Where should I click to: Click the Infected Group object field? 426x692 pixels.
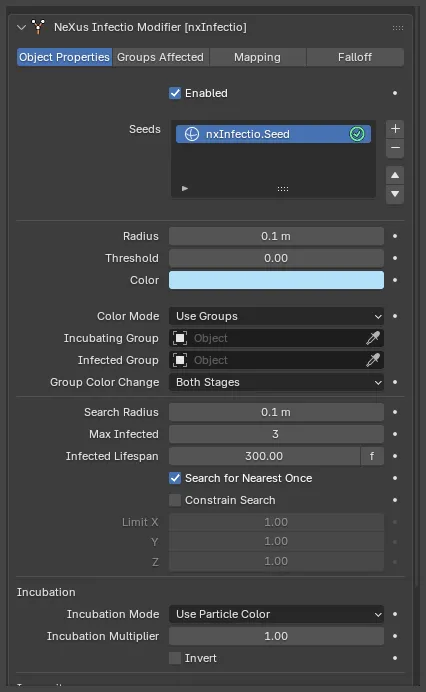(x=268, y=361)
